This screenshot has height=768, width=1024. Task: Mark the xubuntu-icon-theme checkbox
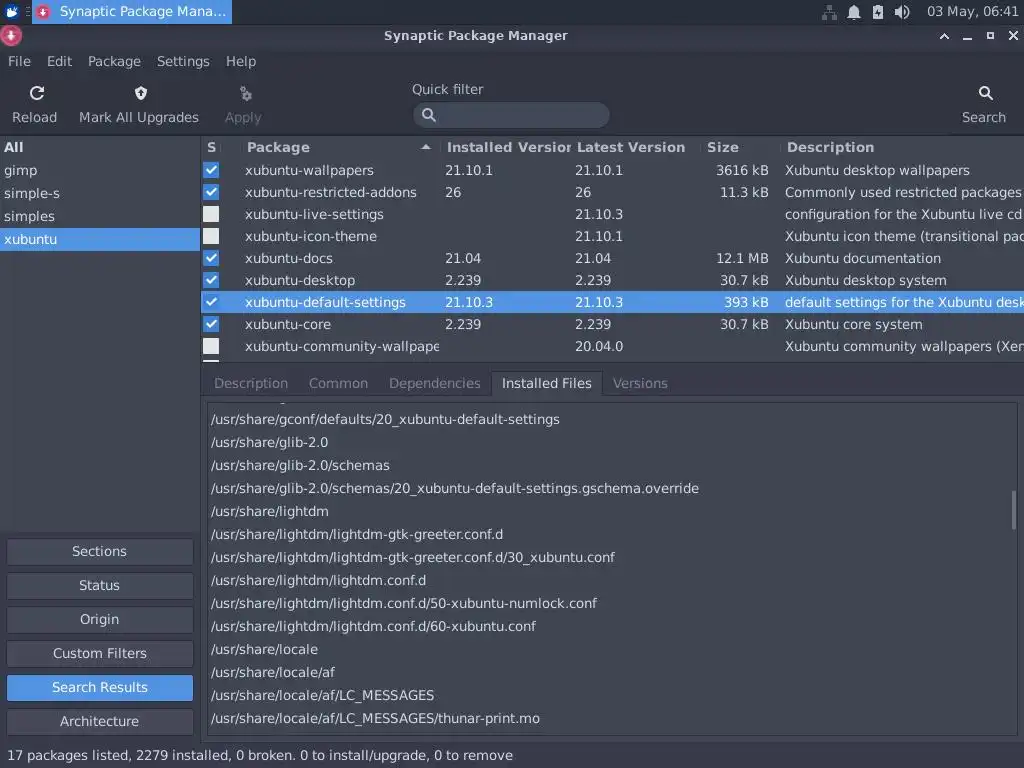pos(211,236)
